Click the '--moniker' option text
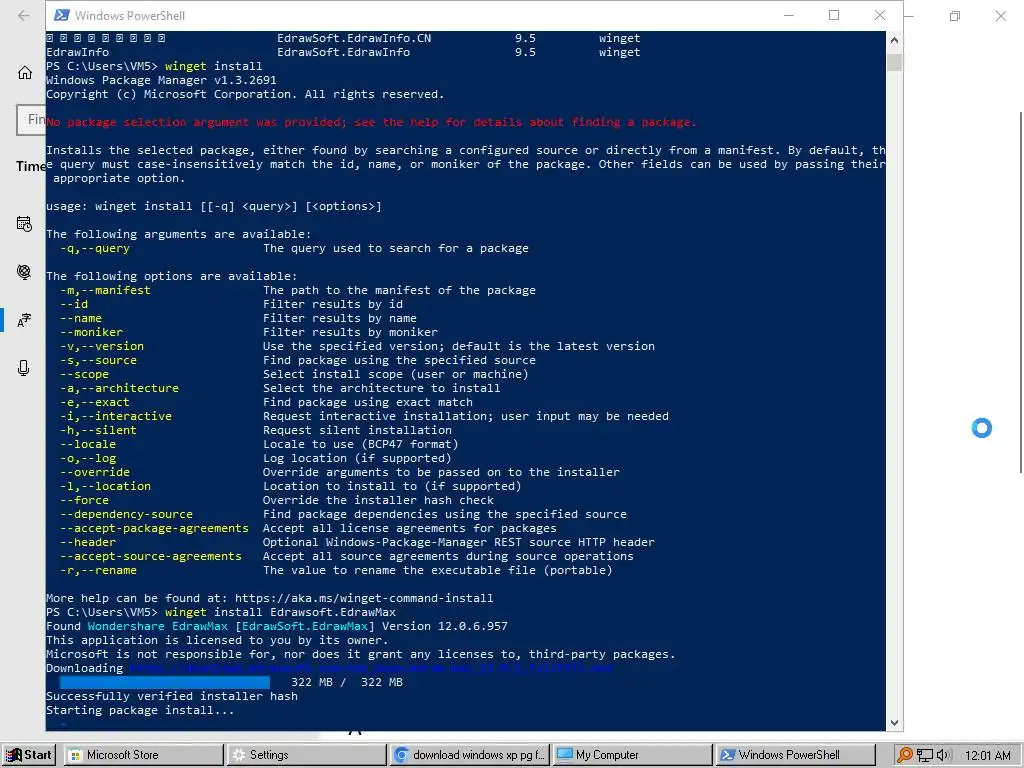The width and height of the screenshot is (1024, 768). (x=91, y=332)
